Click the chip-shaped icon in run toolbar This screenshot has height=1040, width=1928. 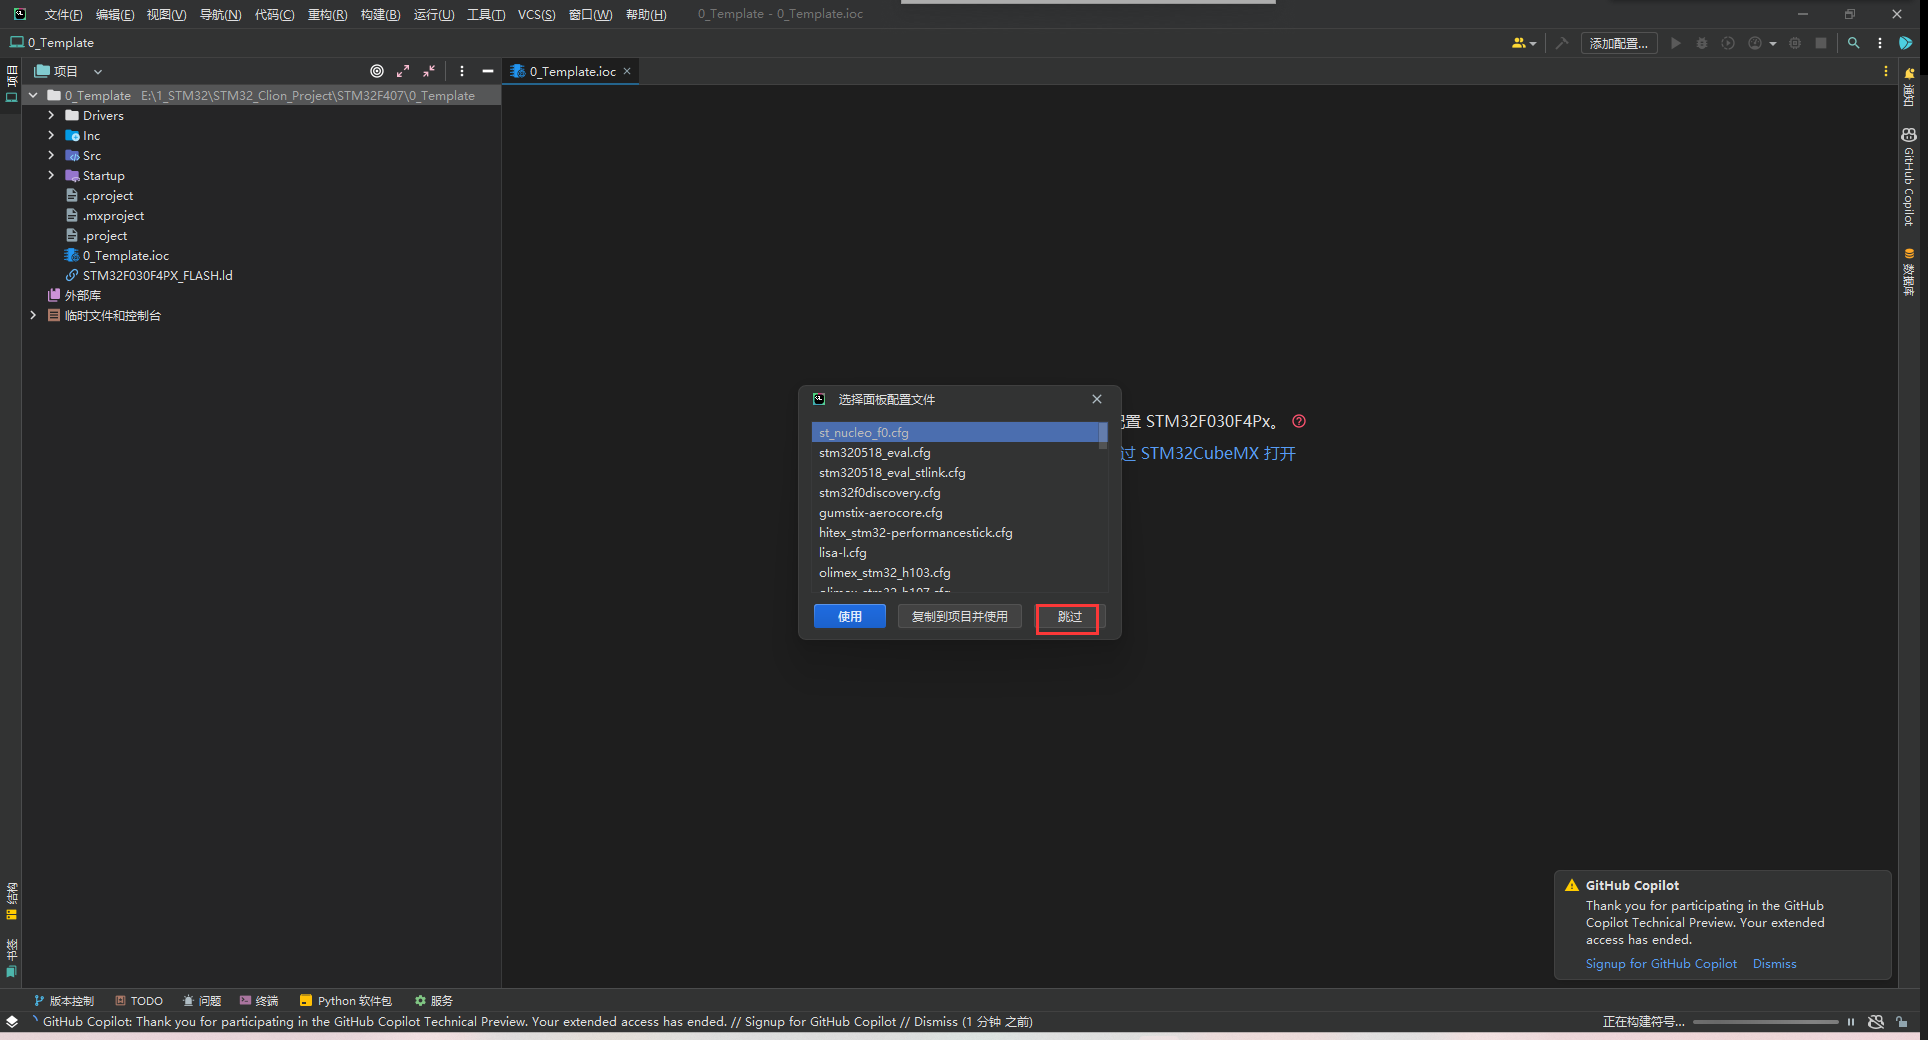click(1795, 43)
